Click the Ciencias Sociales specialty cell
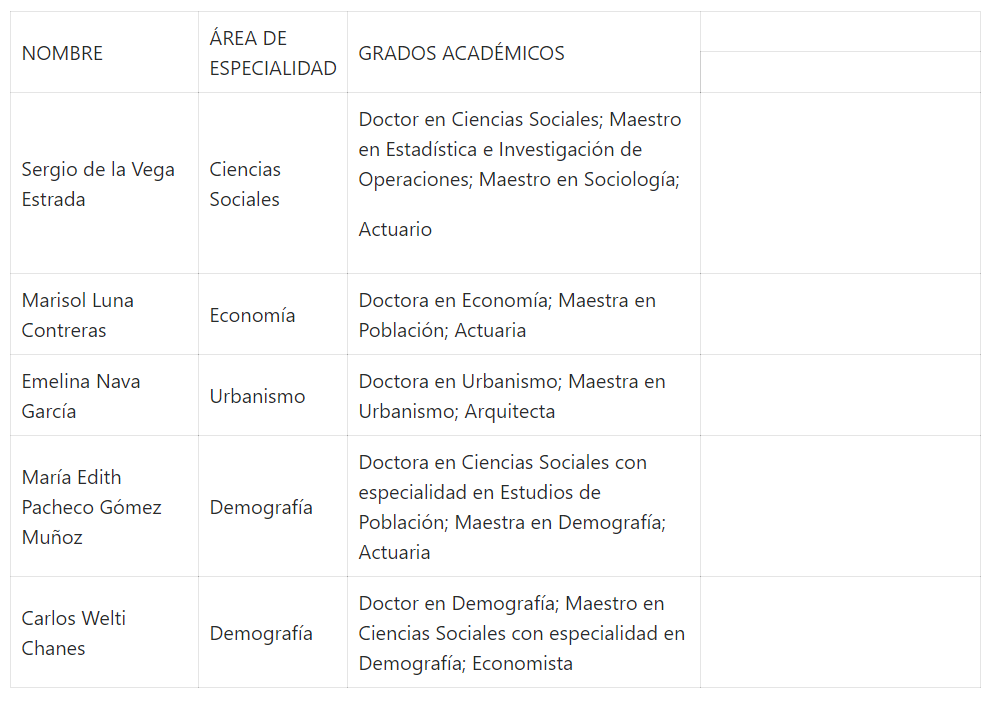The image size is (990, 701). point(245,184)
